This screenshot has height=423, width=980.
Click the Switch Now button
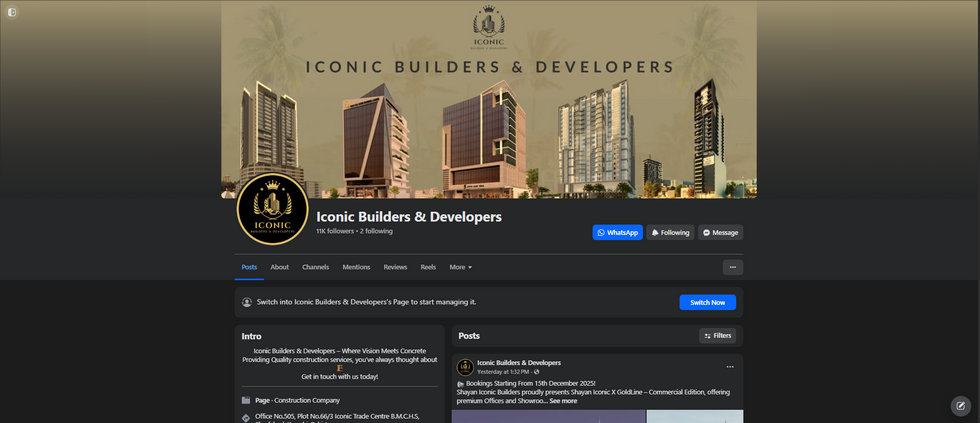pyautogui.click(x=708, y=302)
